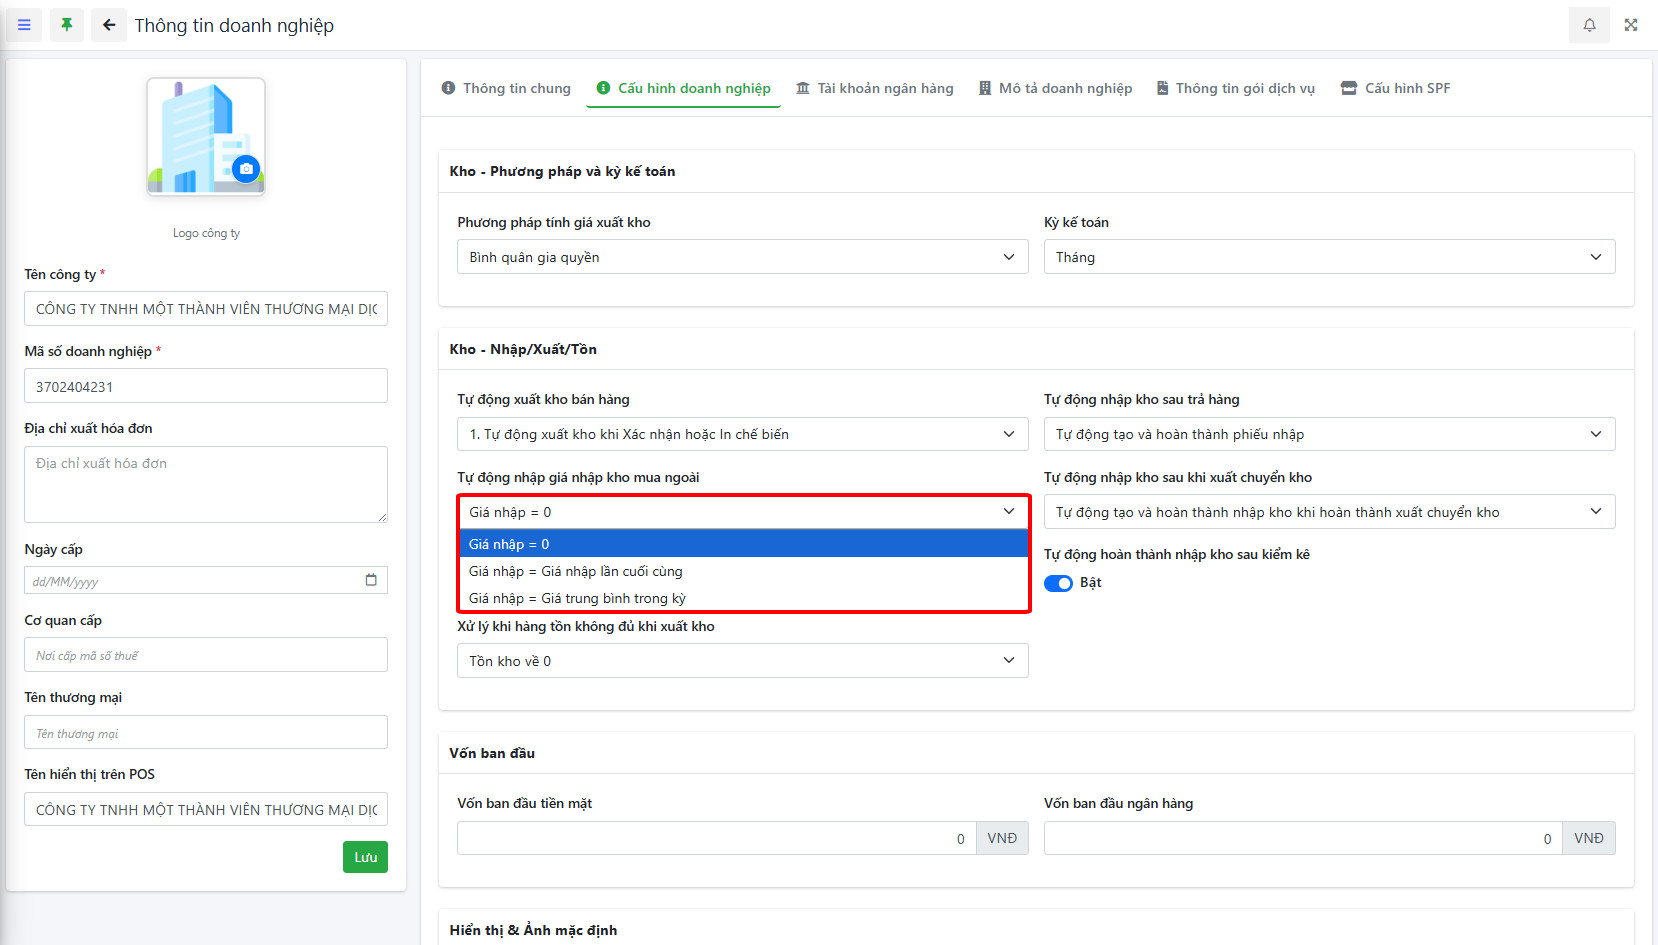Go to Thông tin gói dịch vụ tab
The width and height of the screenshot is (1658, 945).
click(1235, 88)
